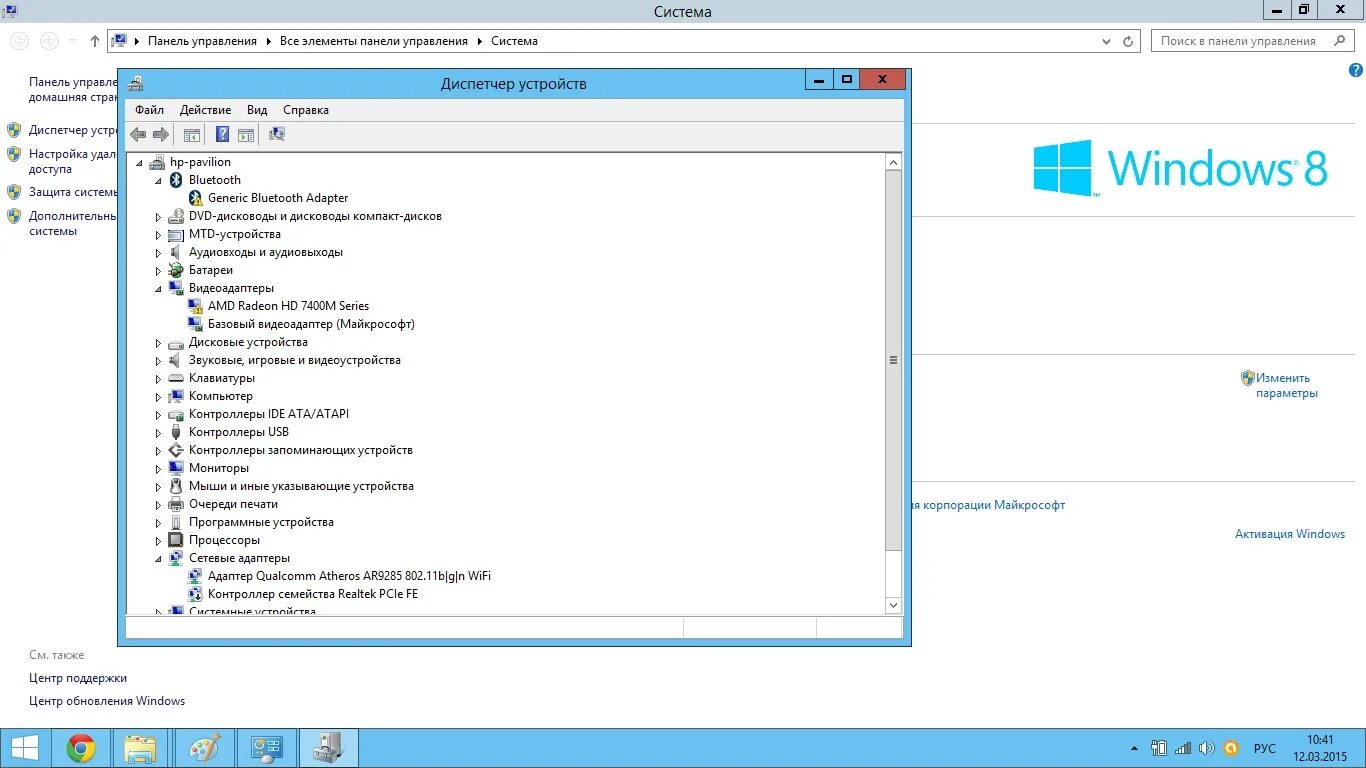
Task: Click the Контроллеры IDE ATA/ATAPI icon
Action: coord(176,414)
